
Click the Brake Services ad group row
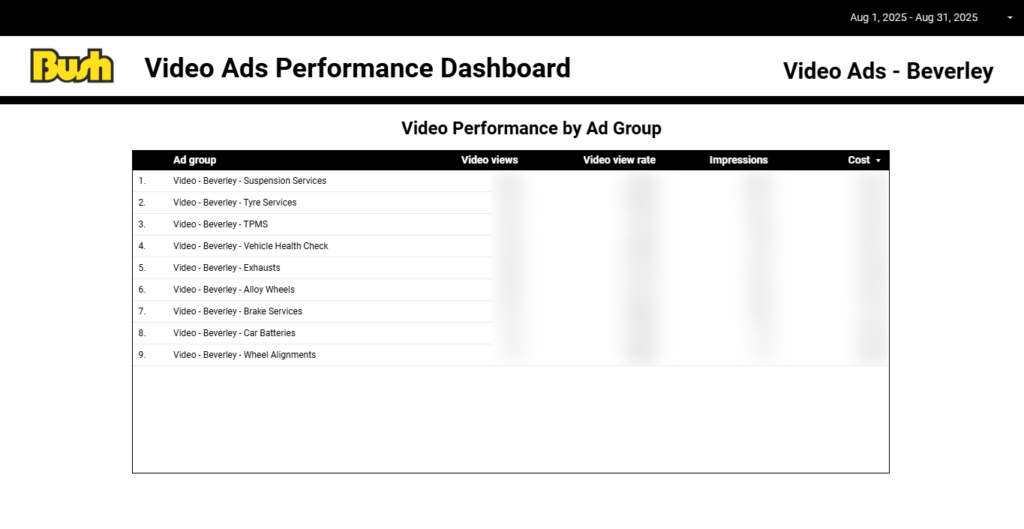[237, 311]
